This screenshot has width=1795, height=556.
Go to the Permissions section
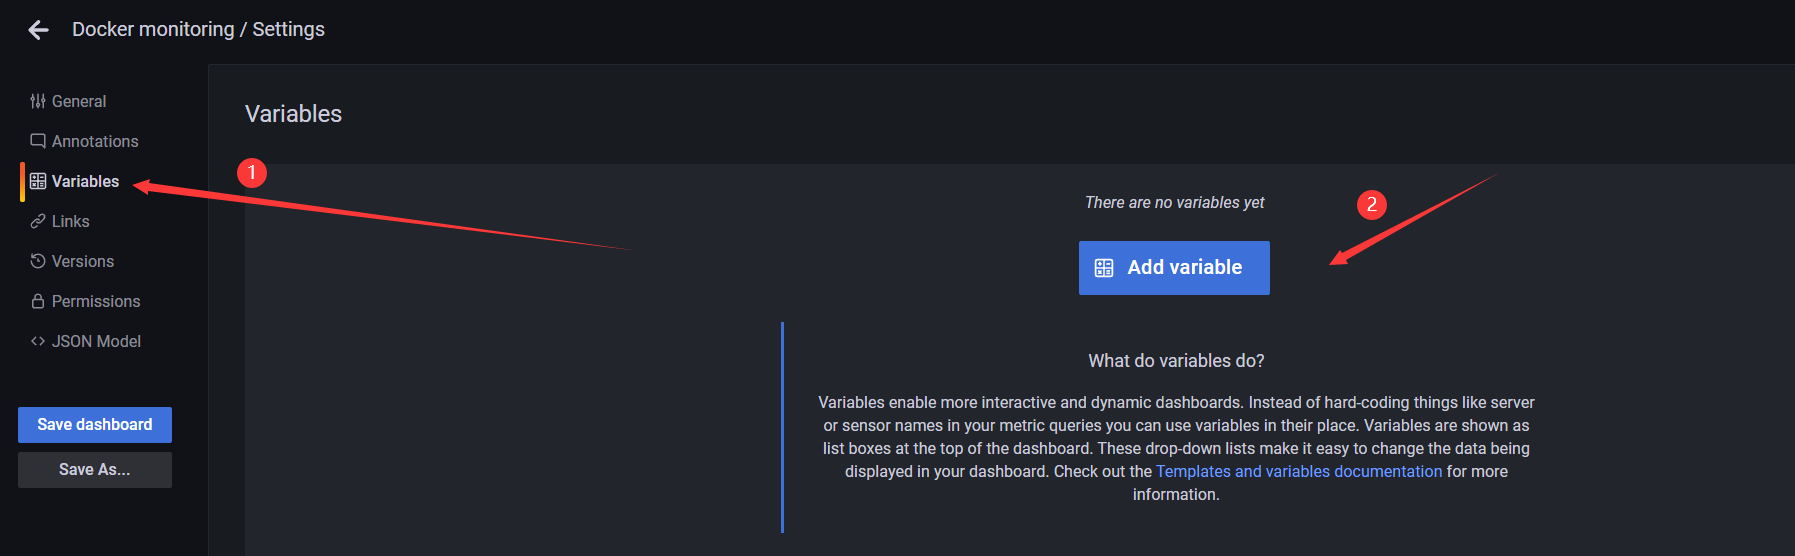click(96, 301)
